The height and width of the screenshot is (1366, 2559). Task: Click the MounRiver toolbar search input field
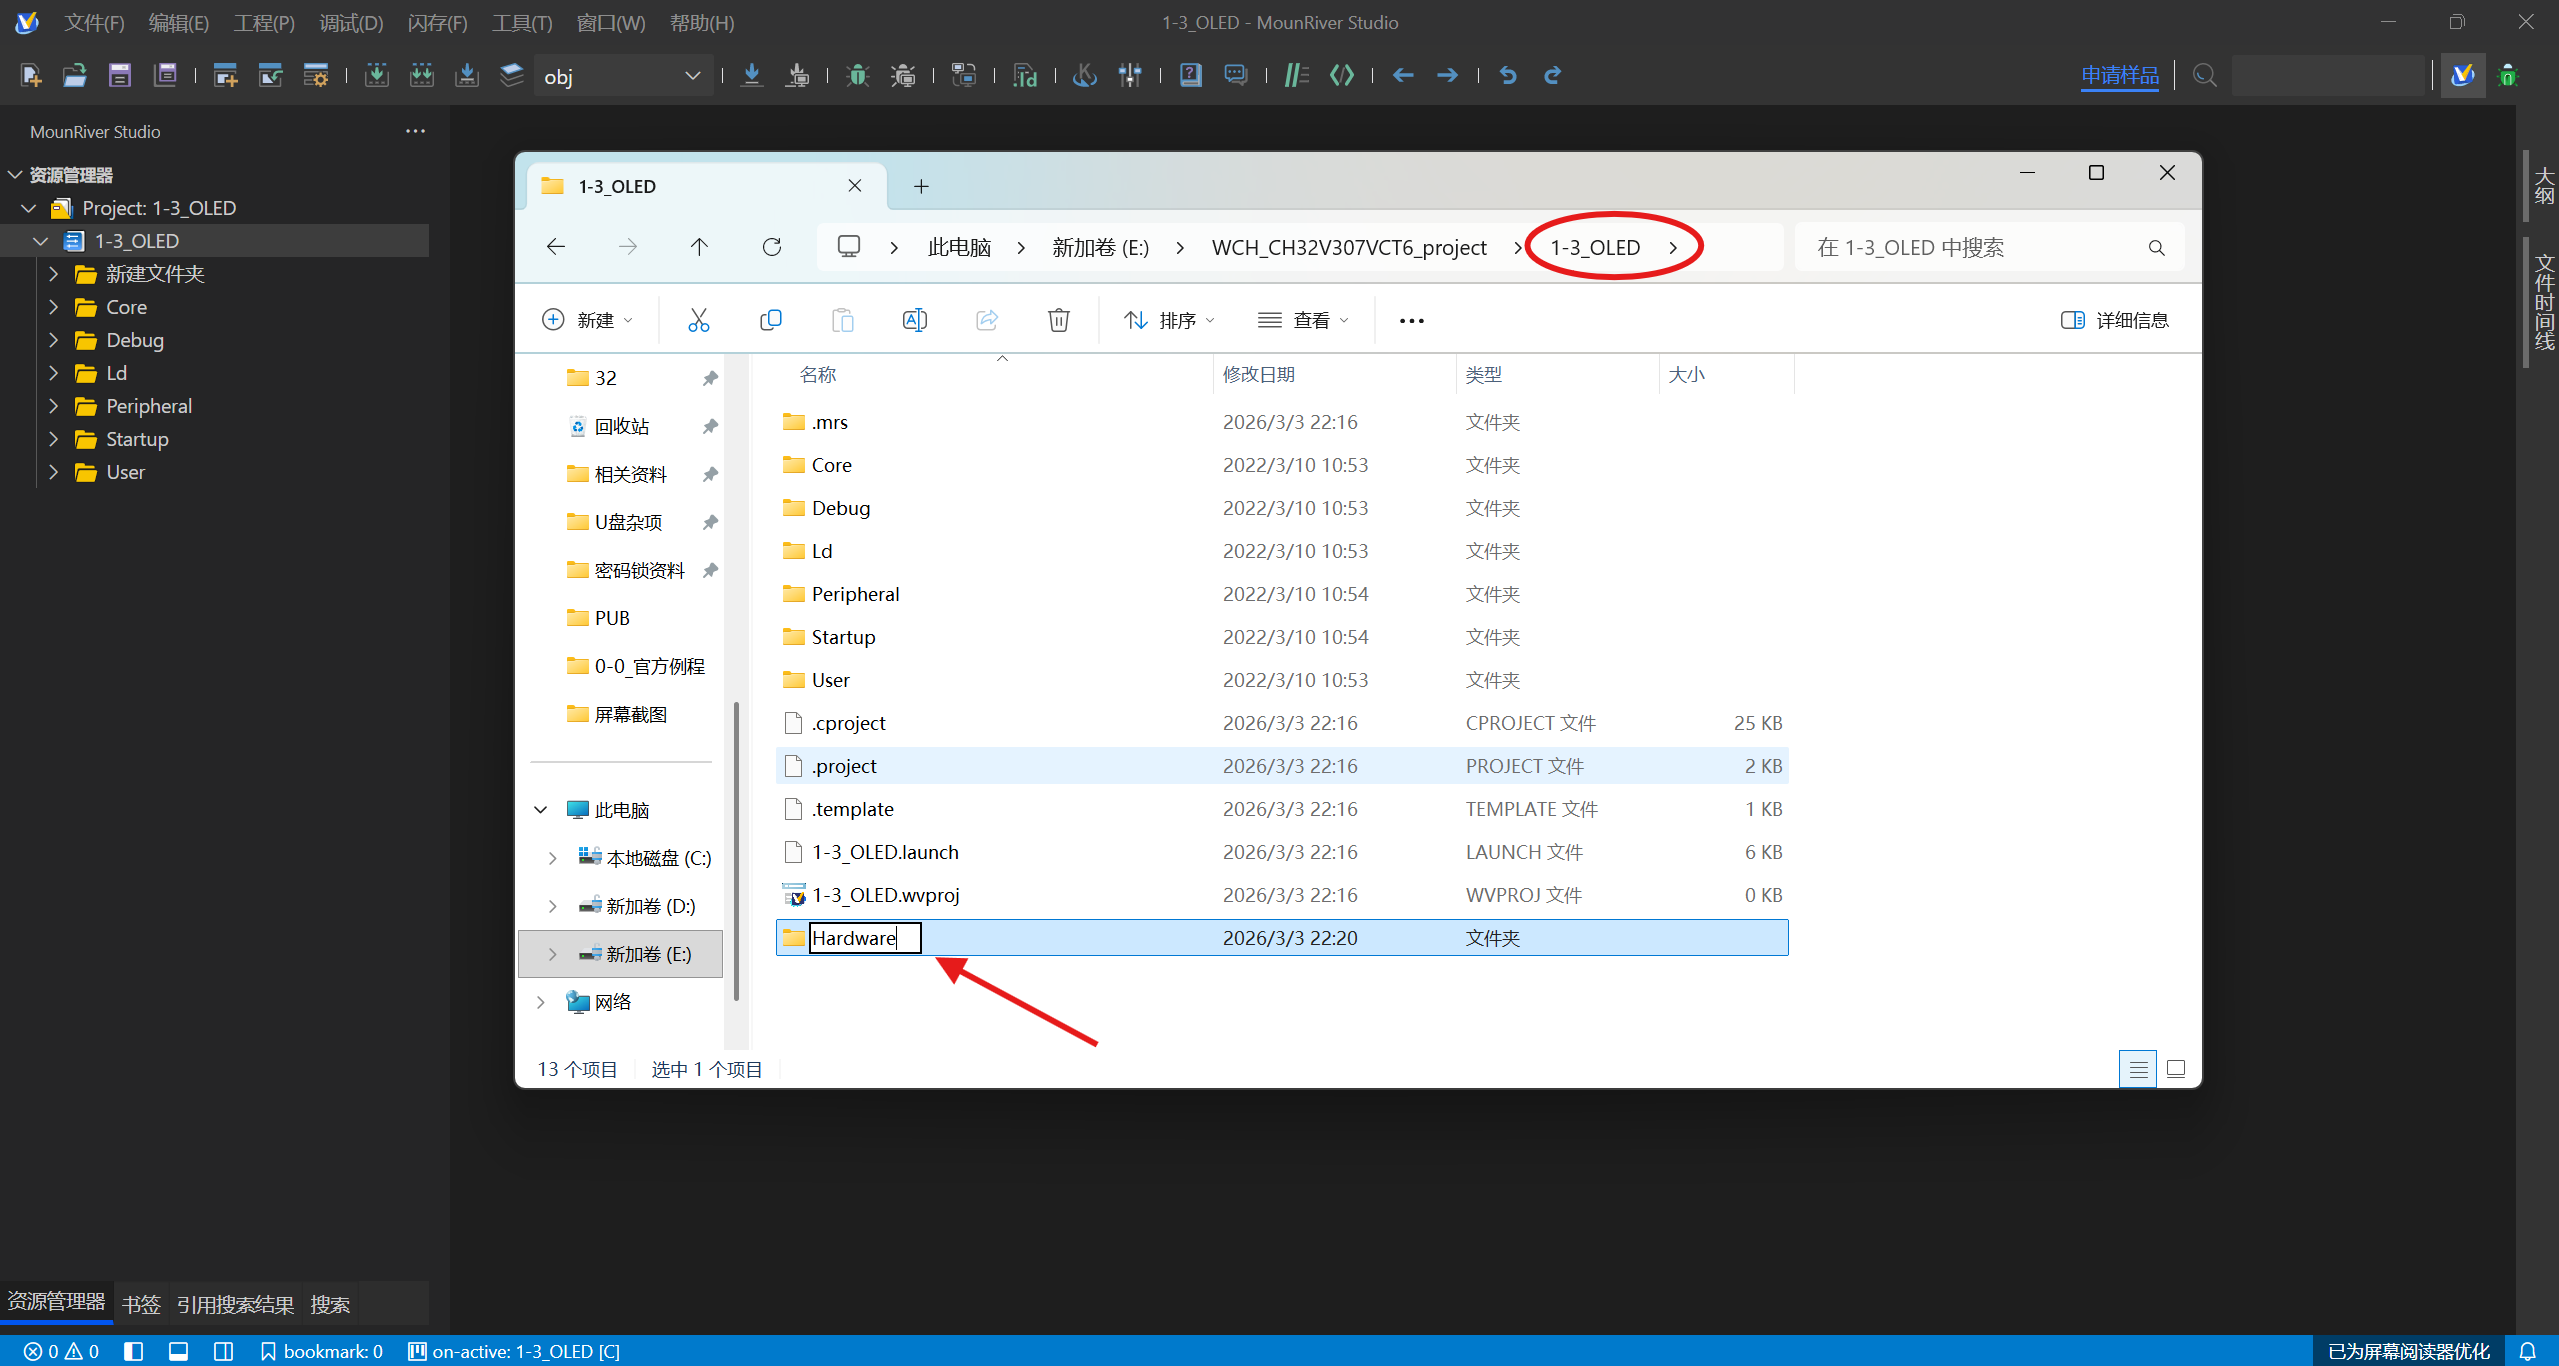tap(2329, 75)
